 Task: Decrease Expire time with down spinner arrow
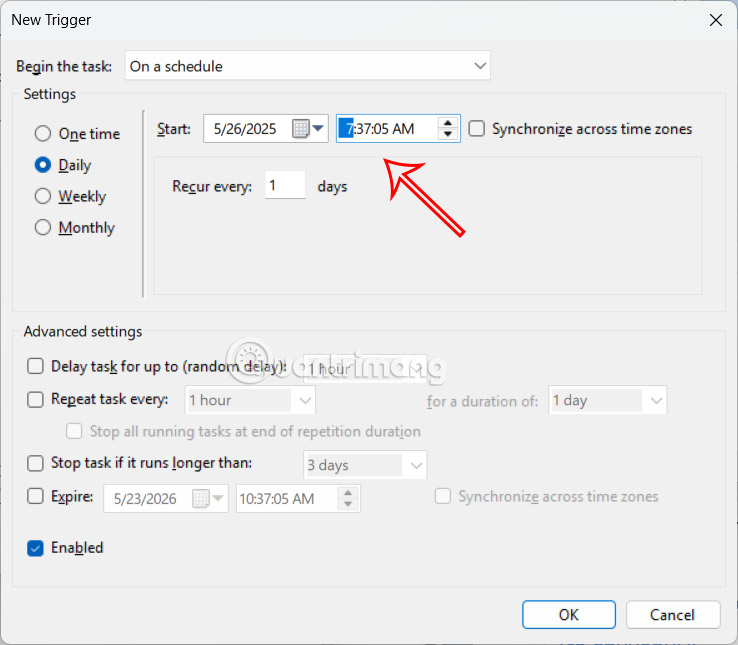coord(348,504)
